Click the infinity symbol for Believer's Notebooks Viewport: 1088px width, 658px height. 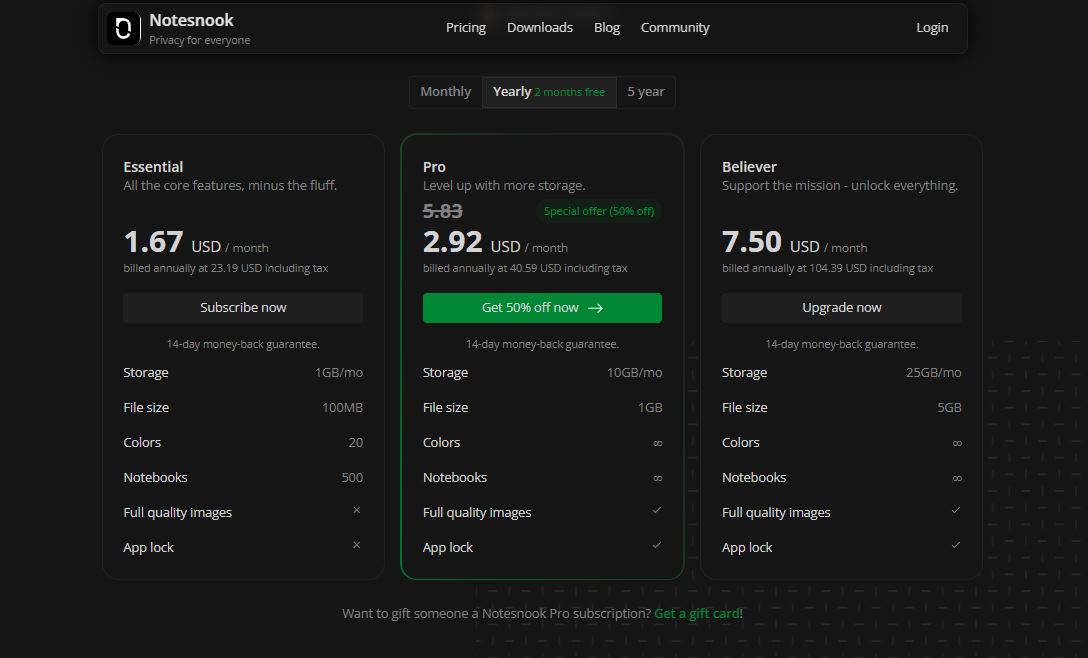pos(956,477)
